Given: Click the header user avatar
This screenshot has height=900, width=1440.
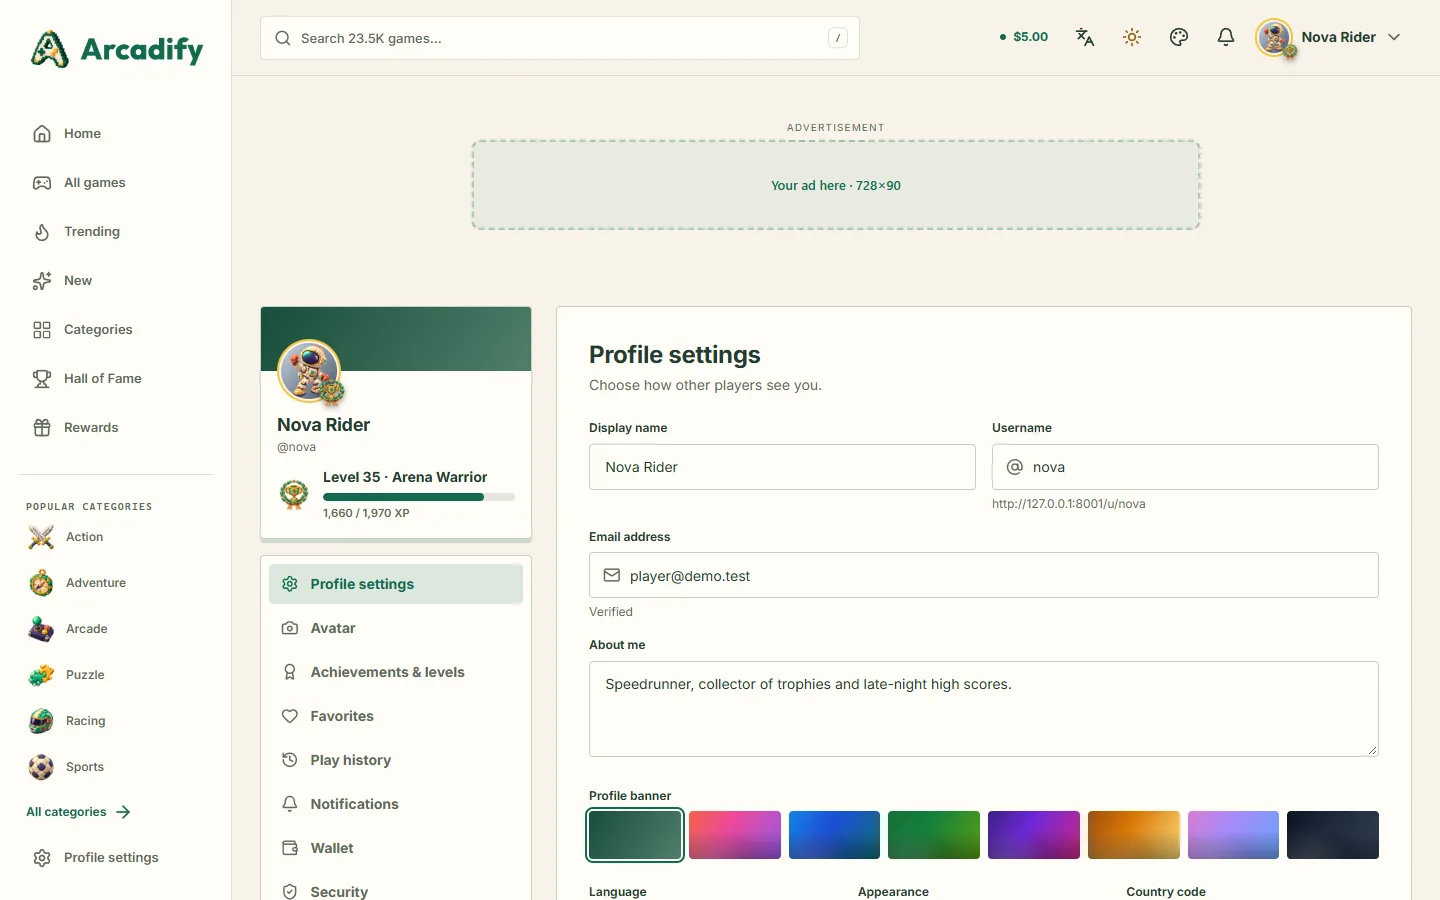Looking at the screenshot, I should click(1274, 38).
